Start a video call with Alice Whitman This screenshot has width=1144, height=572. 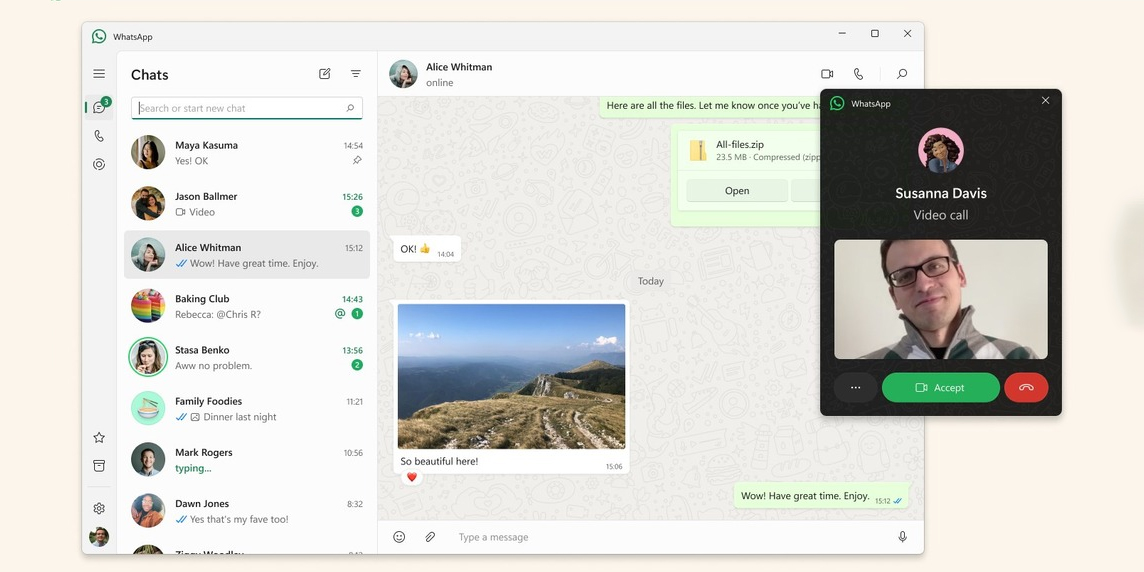point(827,74)
